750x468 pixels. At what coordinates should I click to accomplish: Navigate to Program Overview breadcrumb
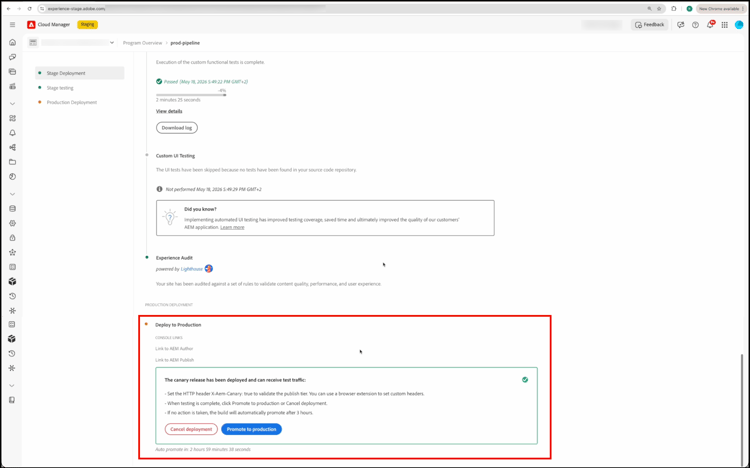143,43
